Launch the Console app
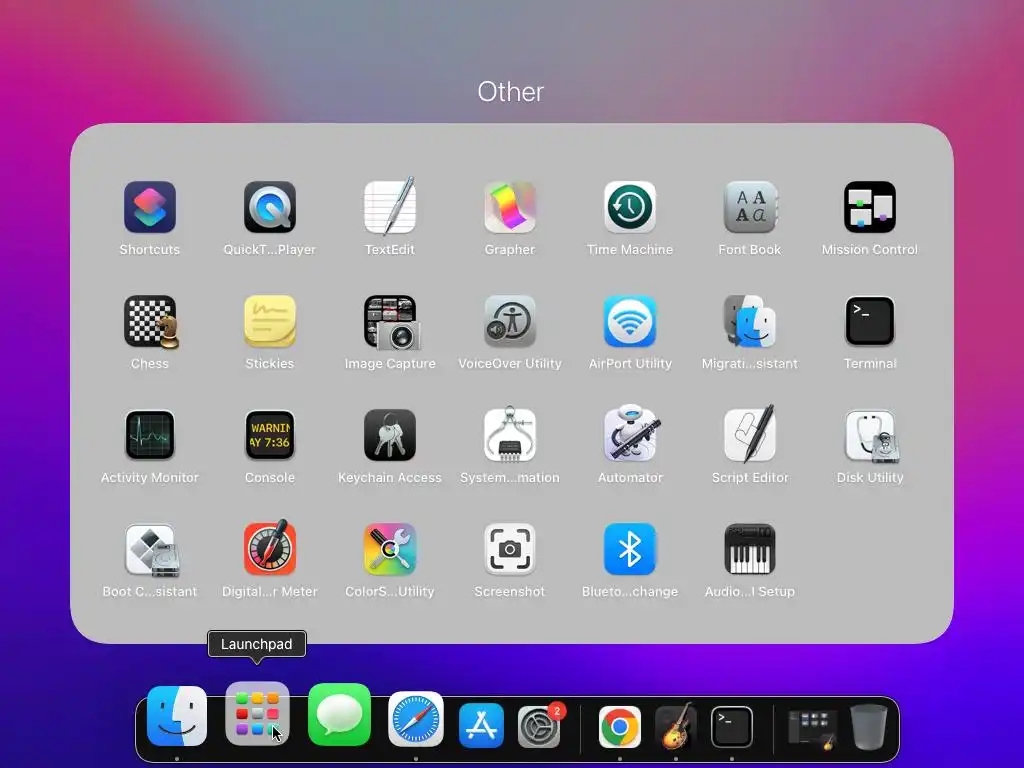This screenshot has width=1024, height=768. point(270,435)
